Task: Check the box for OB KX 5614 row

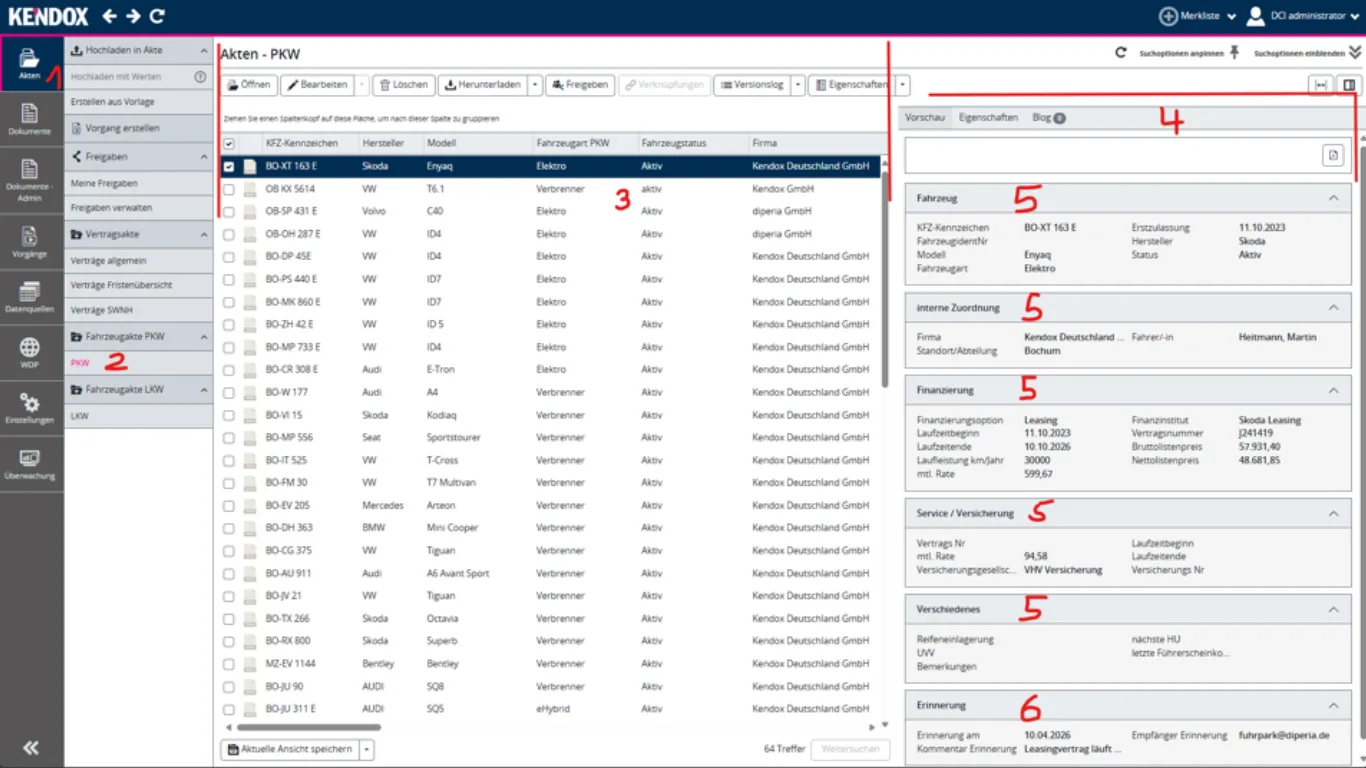Action: (229, 189)
